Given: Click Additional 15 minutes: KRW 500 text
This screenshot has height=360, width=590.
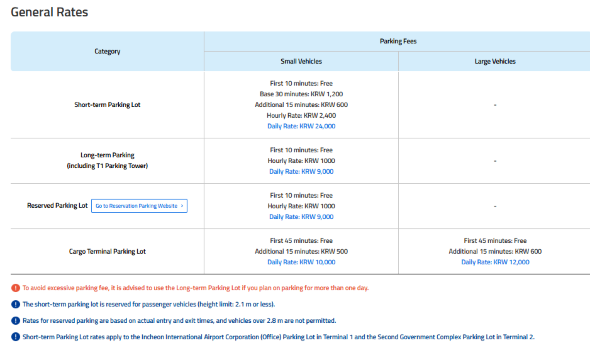Looking at the screenshot, I should [301, 251].
